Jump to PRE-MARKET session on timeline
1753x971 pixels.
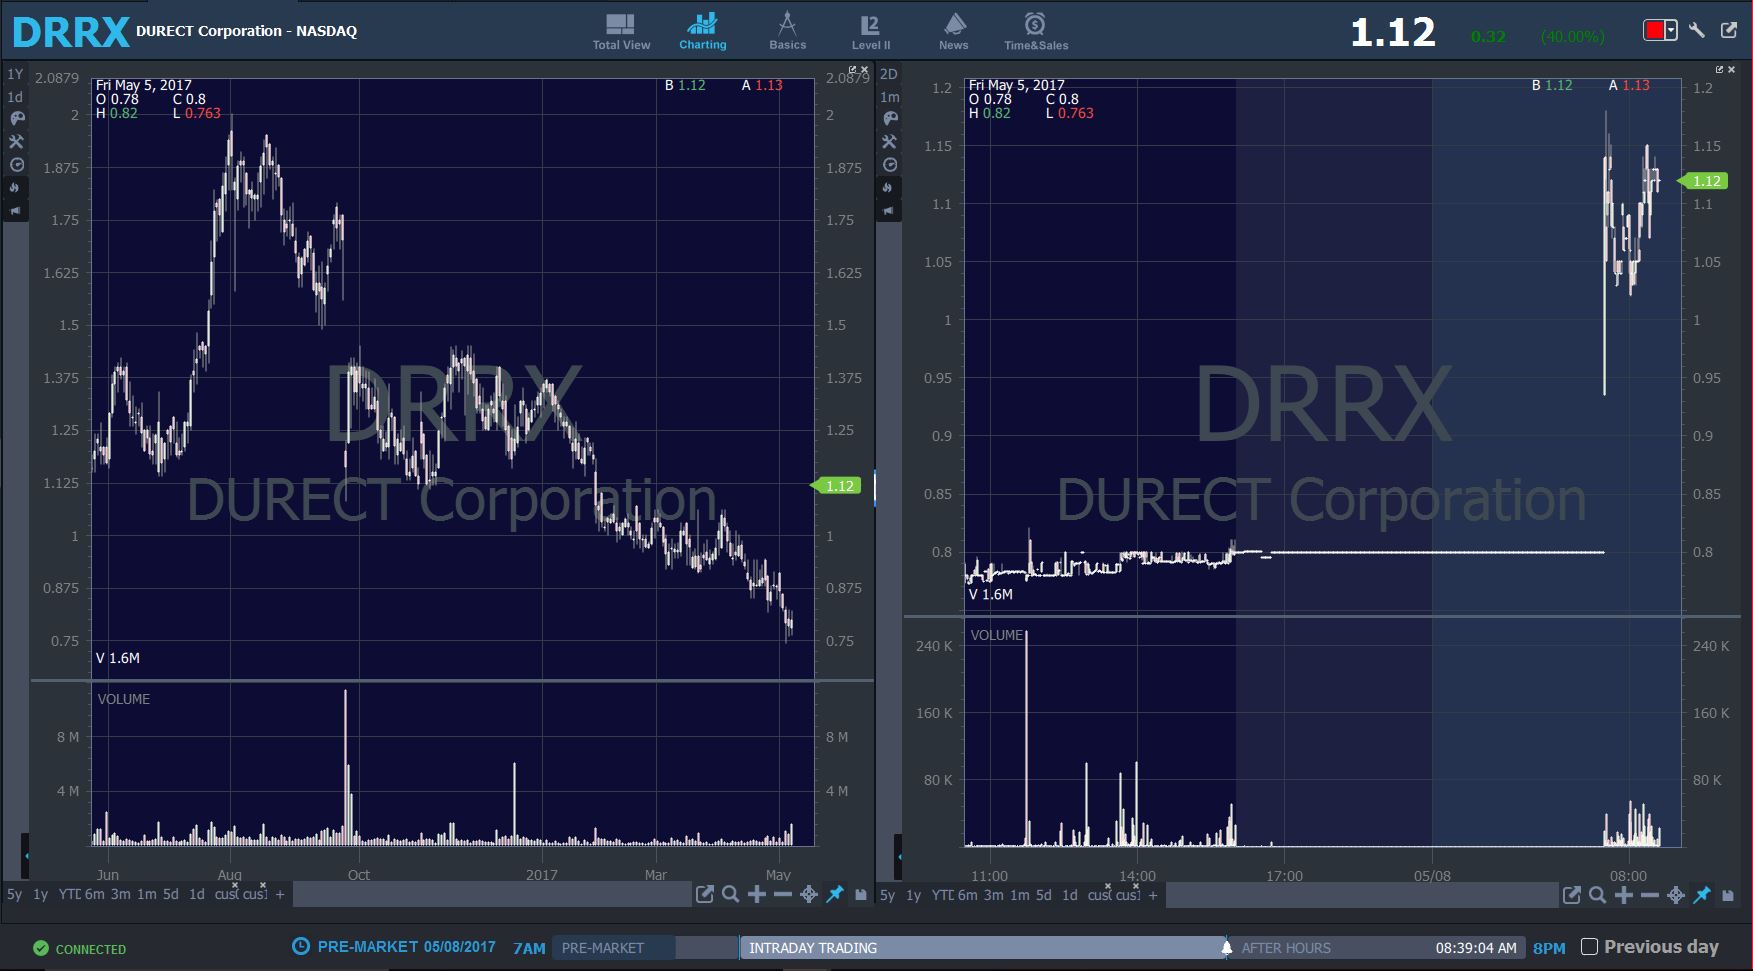(x=614, y=948)
